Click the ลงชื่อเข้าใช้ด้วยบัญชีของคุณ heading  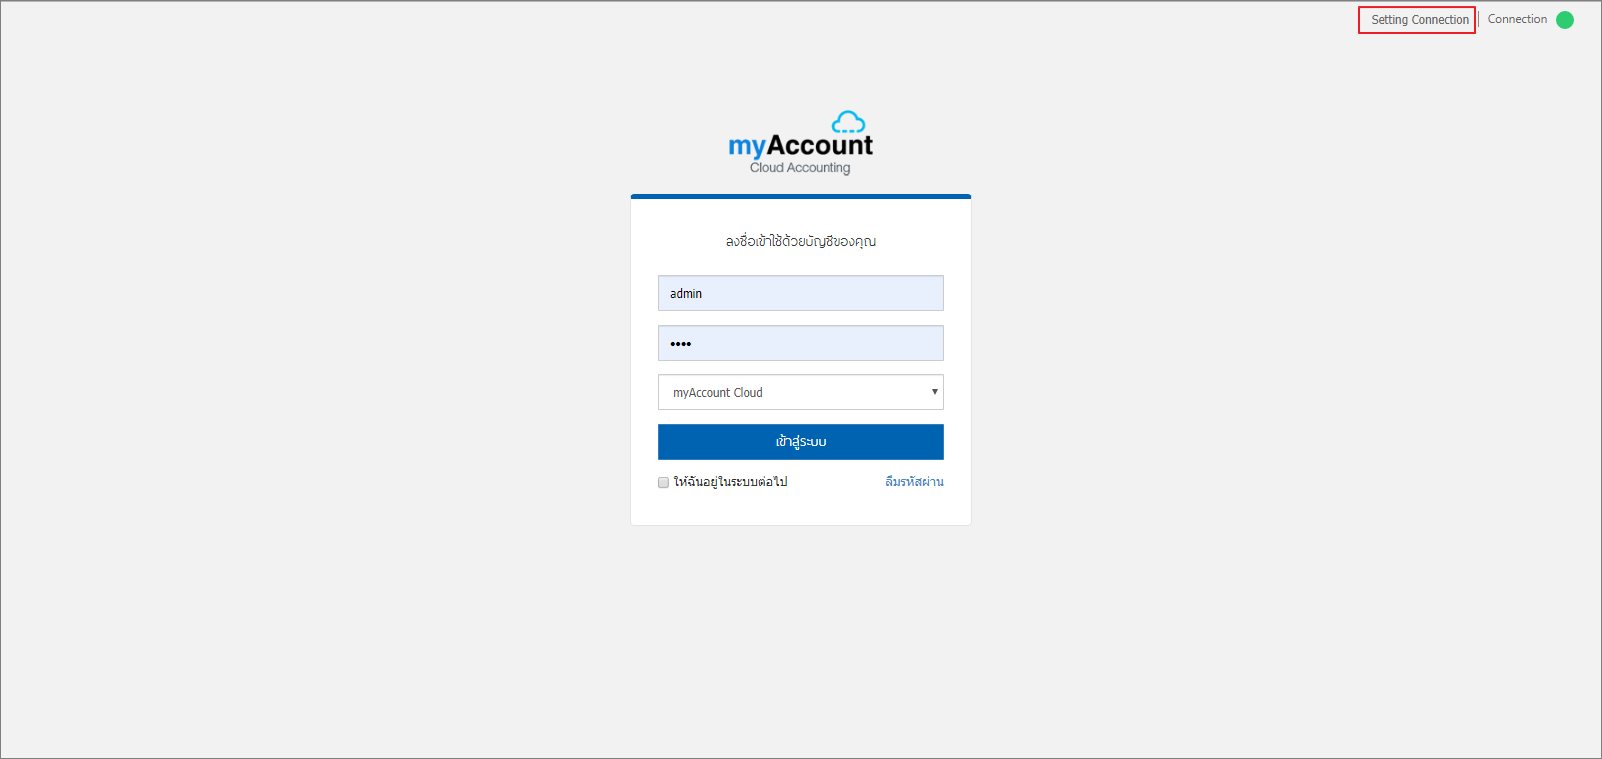click(800, 241)
